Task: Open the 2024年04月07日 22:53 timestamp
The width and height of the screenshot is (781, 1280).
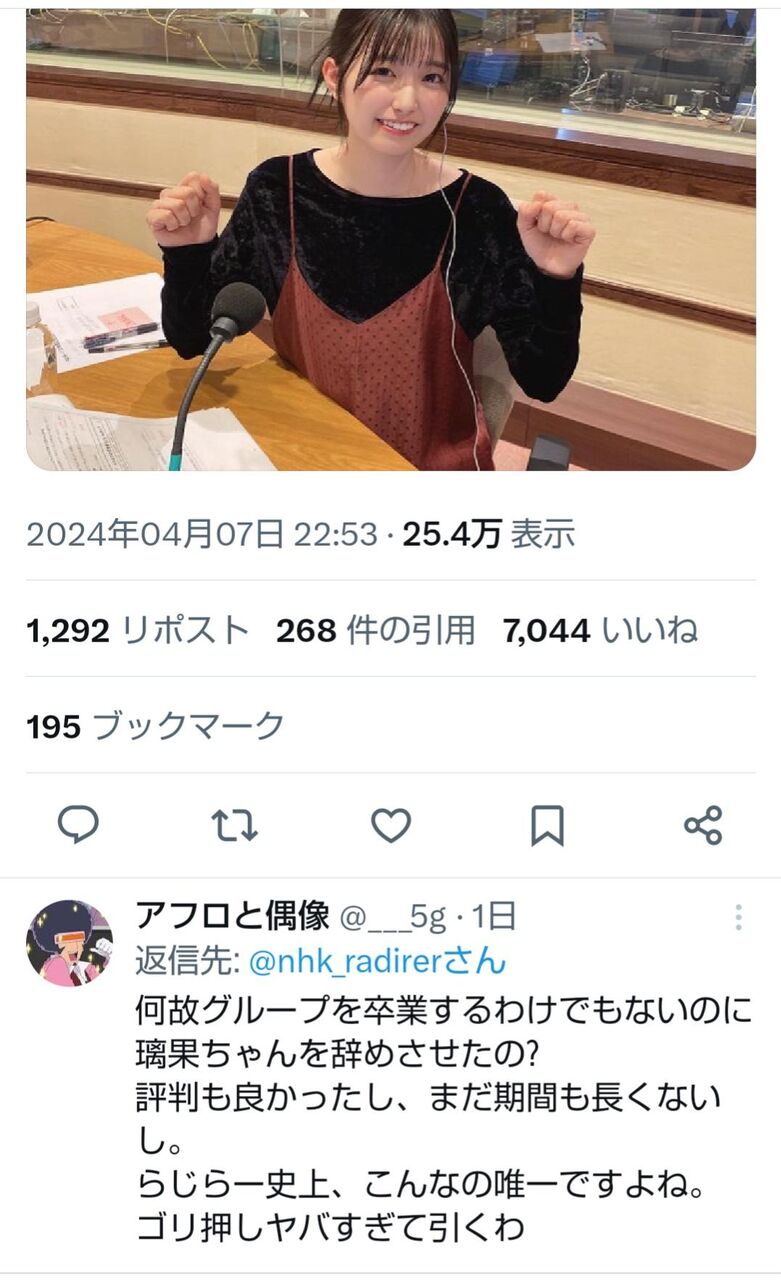Action: [203, 534]
